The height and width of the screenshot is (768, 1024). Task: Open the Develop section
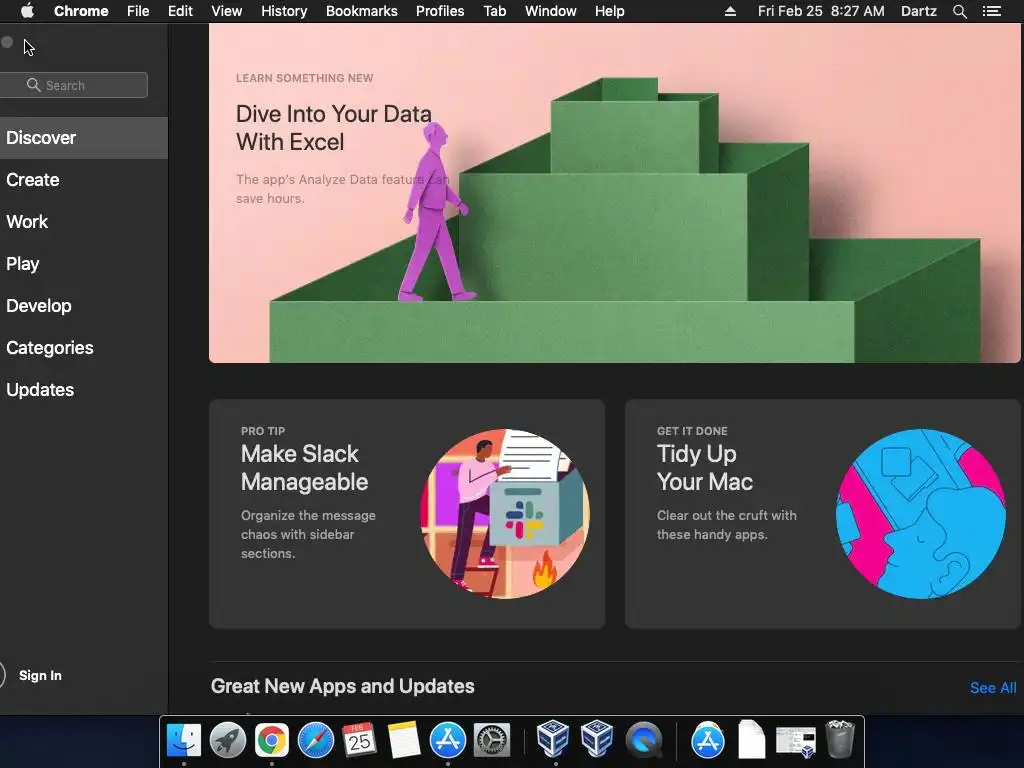84,306
